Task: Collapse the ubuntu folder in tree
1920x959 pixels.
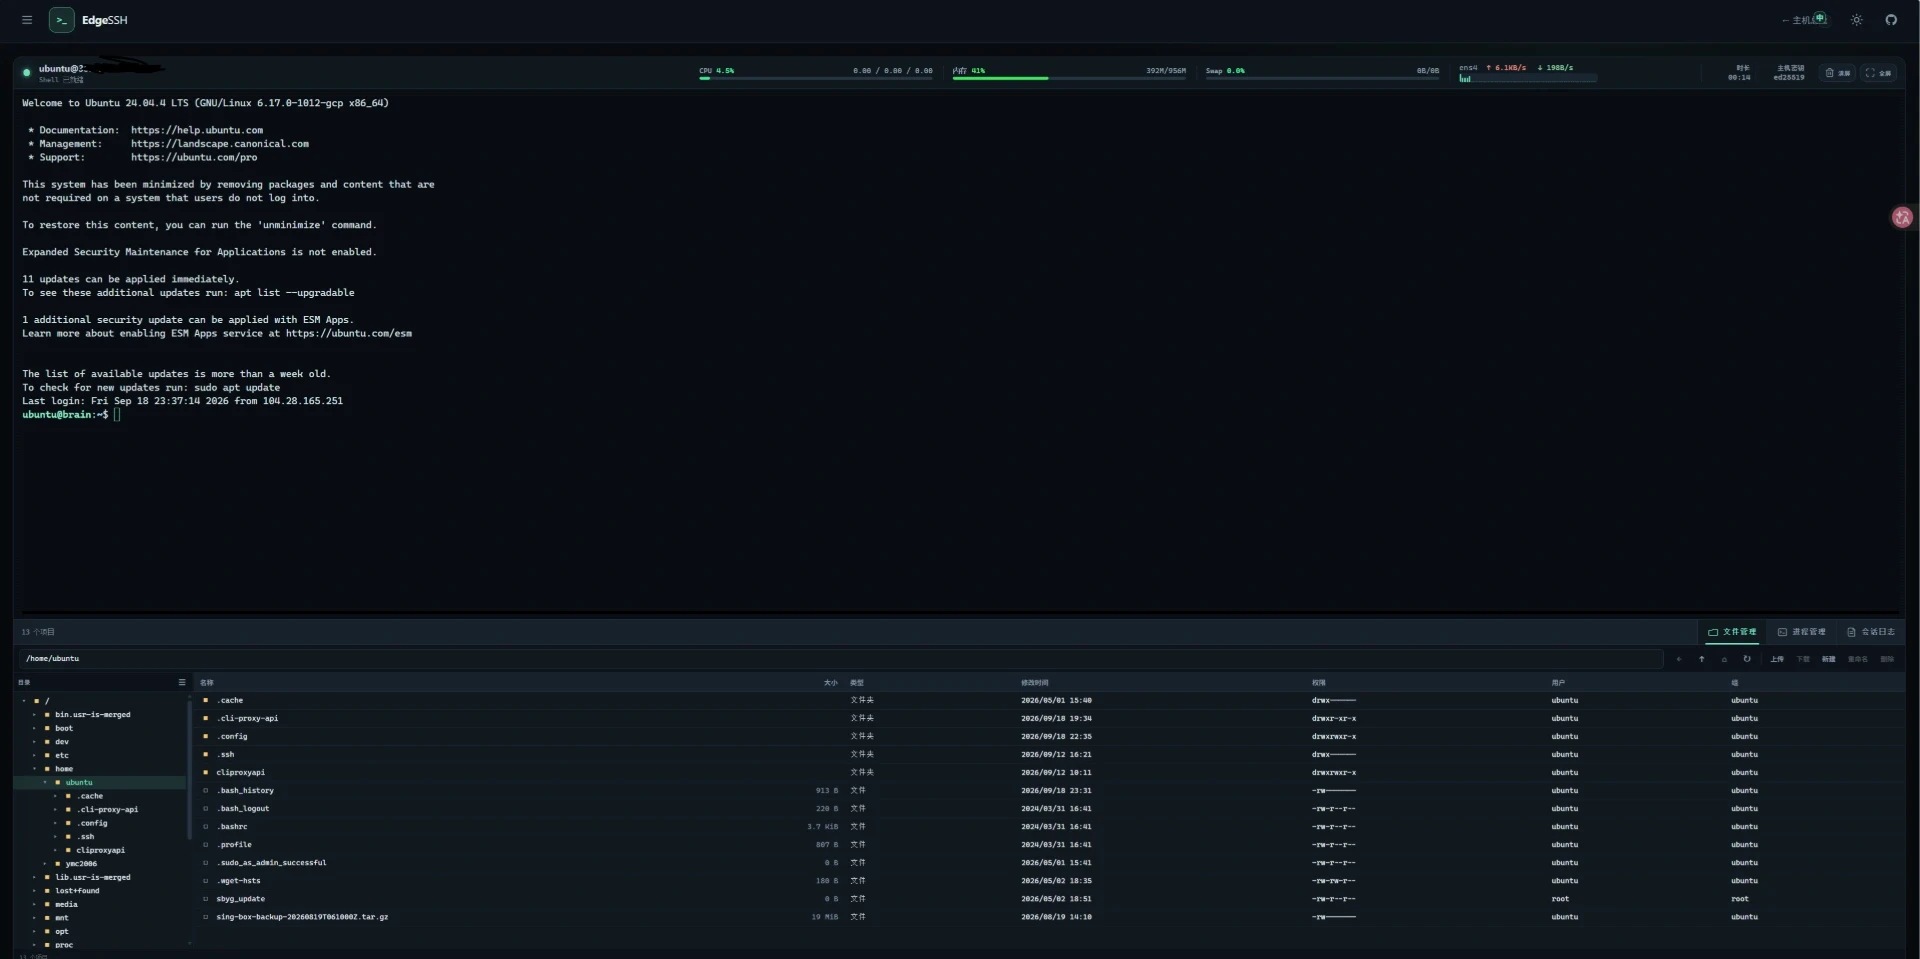Action: (x=45, y=782)
